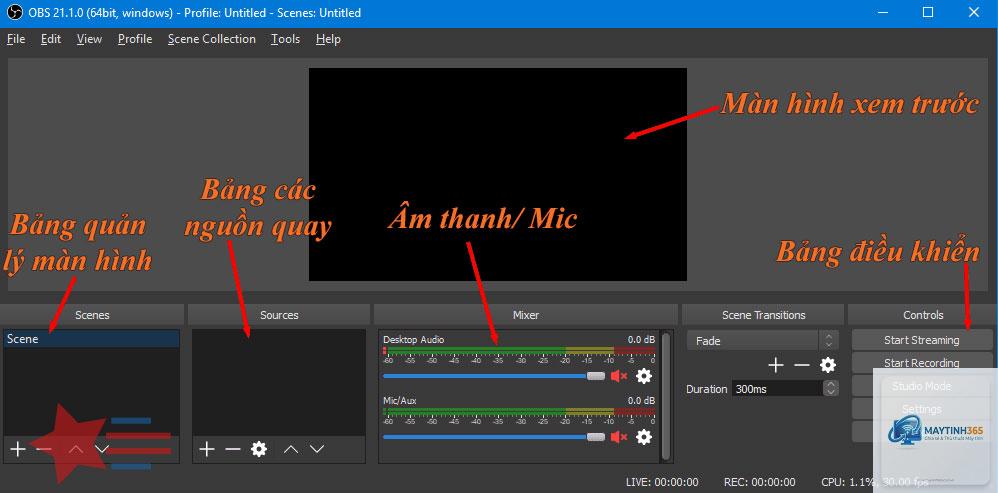This screenshot has height=493, width=998.
Task: Open transition properties gear icon
Action: point(827,365)
